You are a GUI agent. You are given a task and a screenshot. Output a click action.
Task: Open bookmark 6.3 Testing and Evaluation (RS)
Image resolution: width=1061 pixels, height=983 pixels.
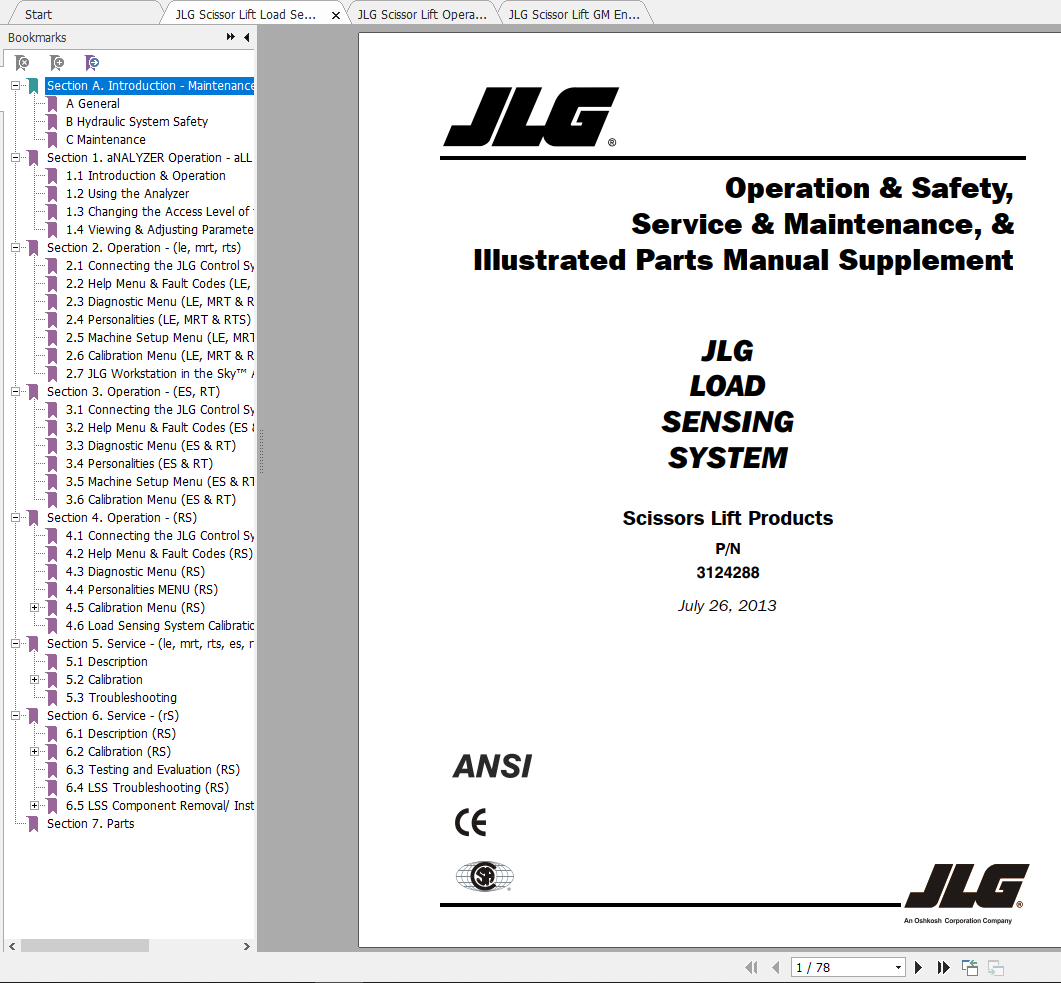[153, 770]
